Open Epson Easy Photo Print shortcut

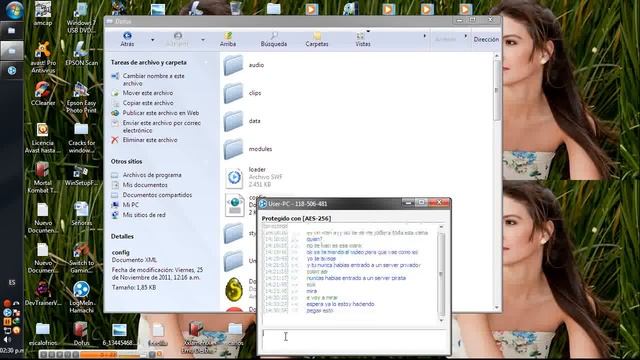pyautogui.click(x=81, y=98)
